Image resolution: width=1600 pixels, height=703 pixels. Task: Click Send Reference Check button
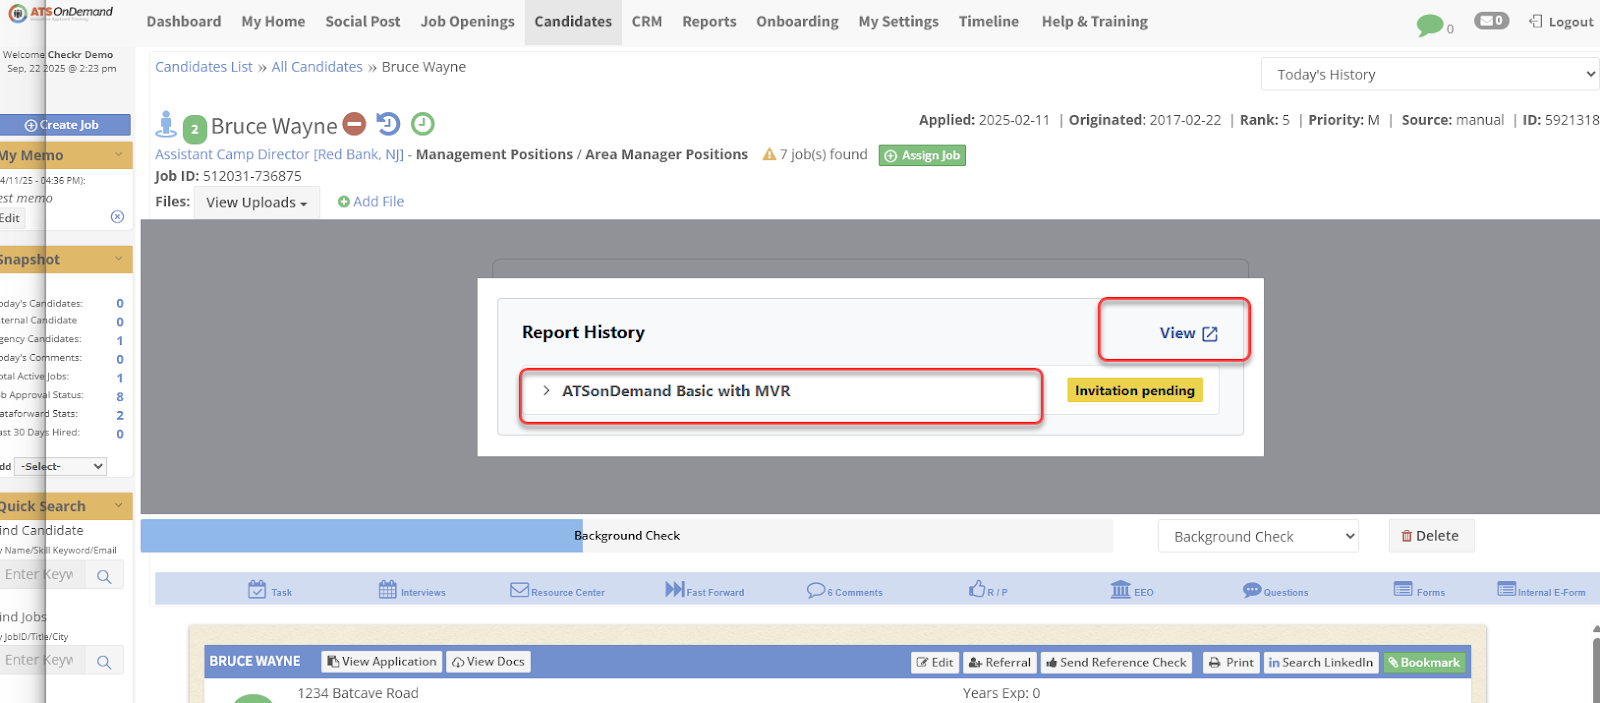coord(1116,662)
